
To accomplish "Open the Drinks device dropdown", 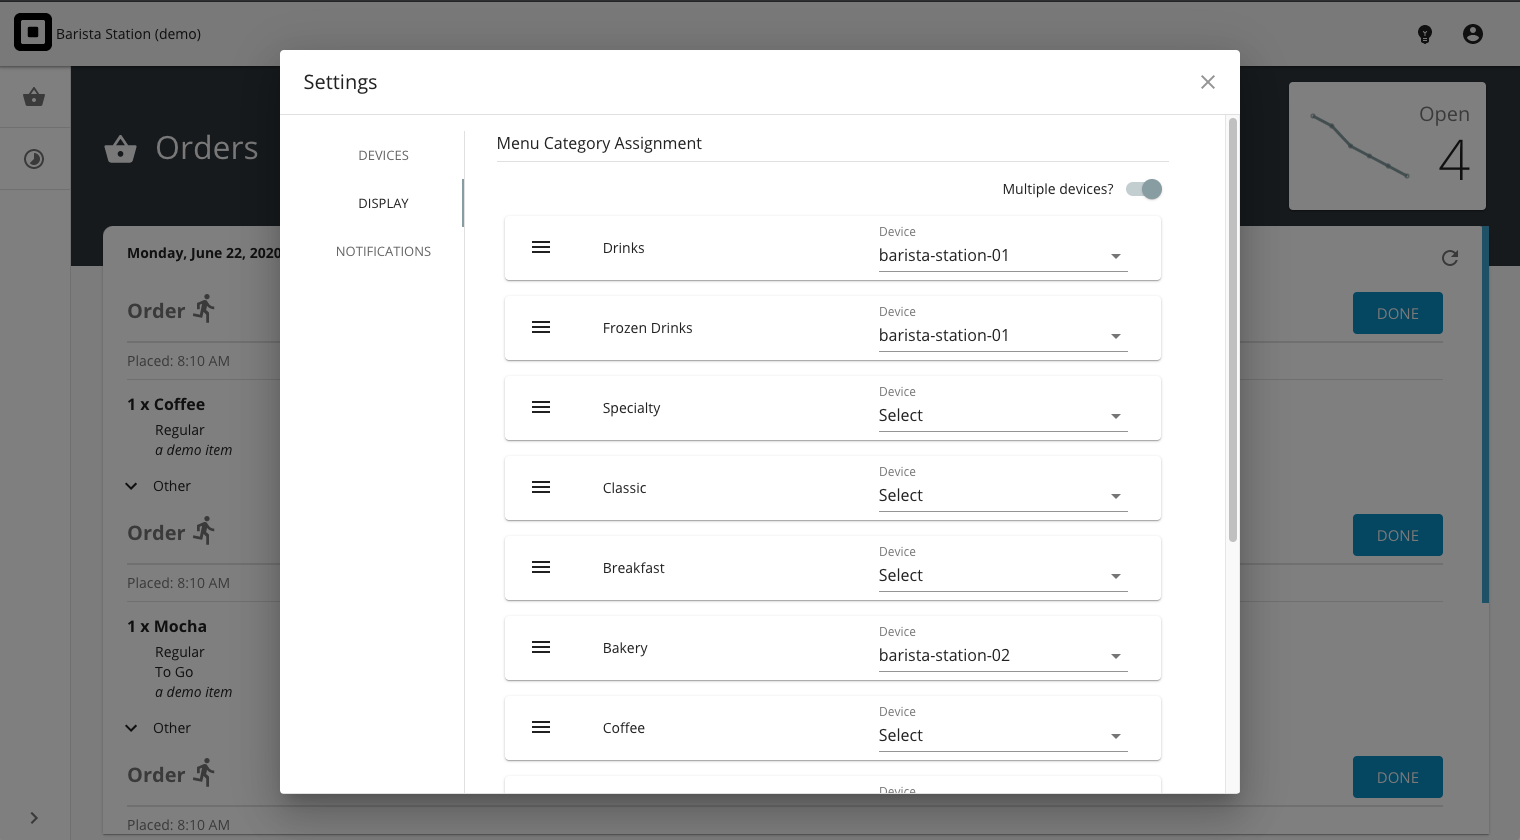I will point(1003,256).
